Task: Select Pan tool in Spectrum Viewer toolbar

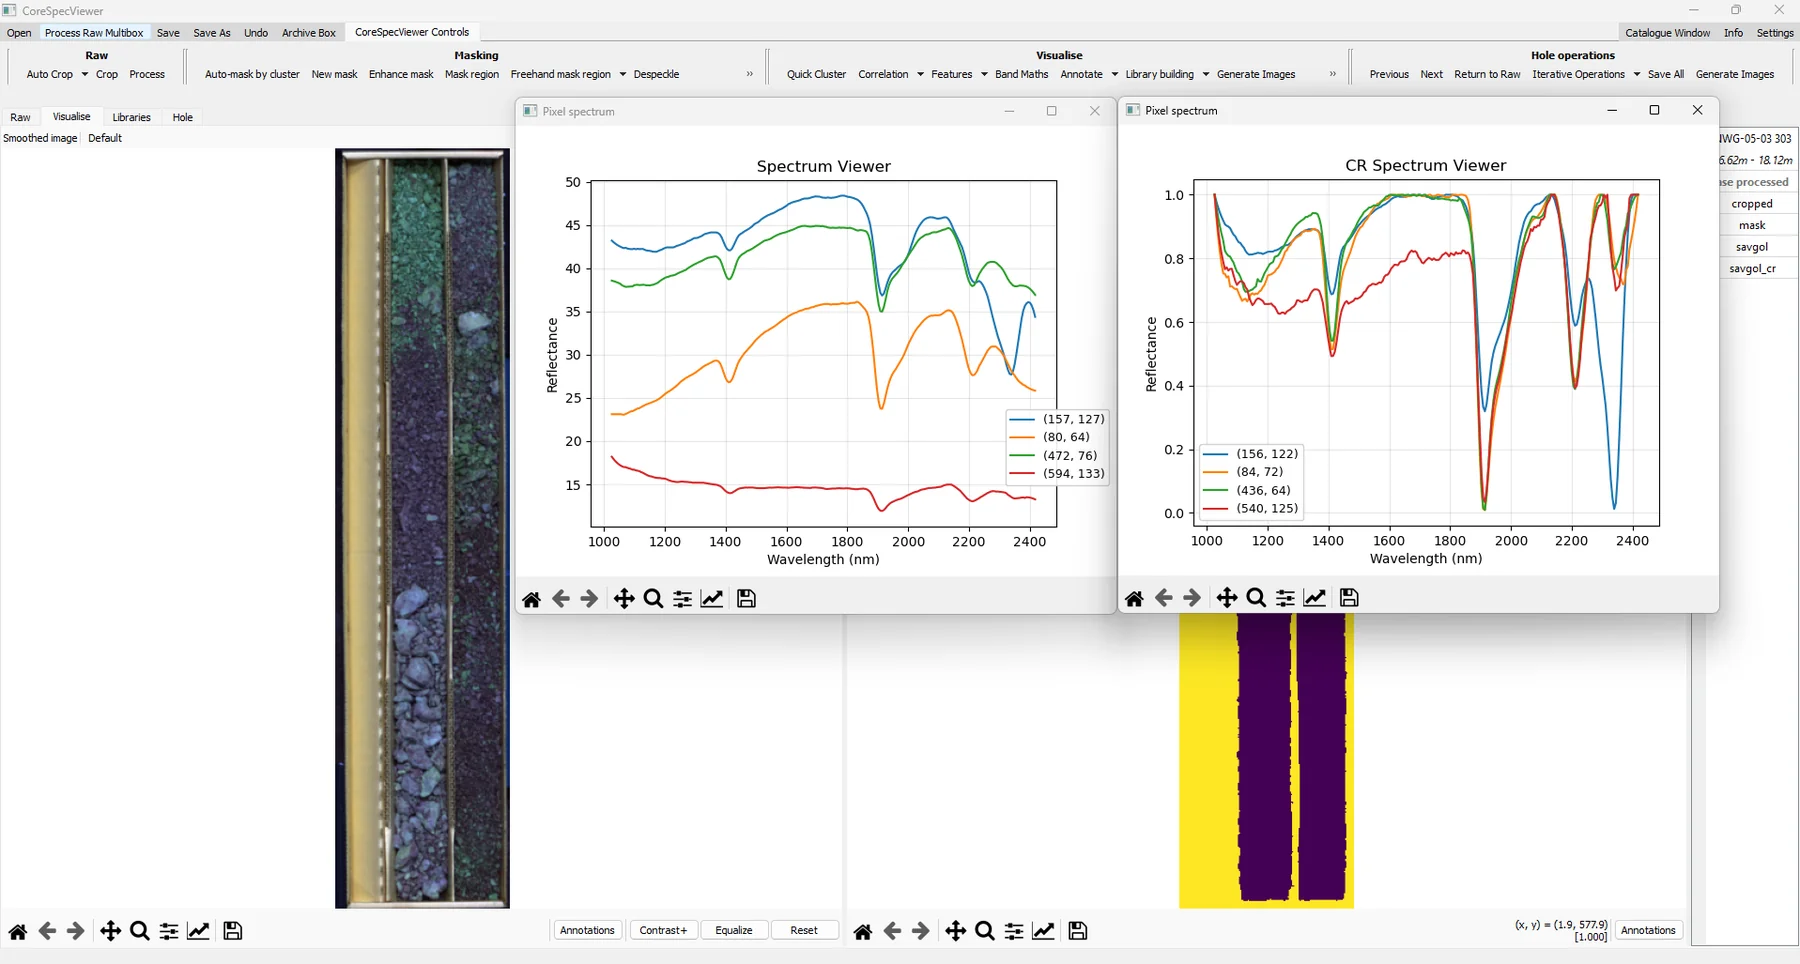Action: [x=624, y=599]
